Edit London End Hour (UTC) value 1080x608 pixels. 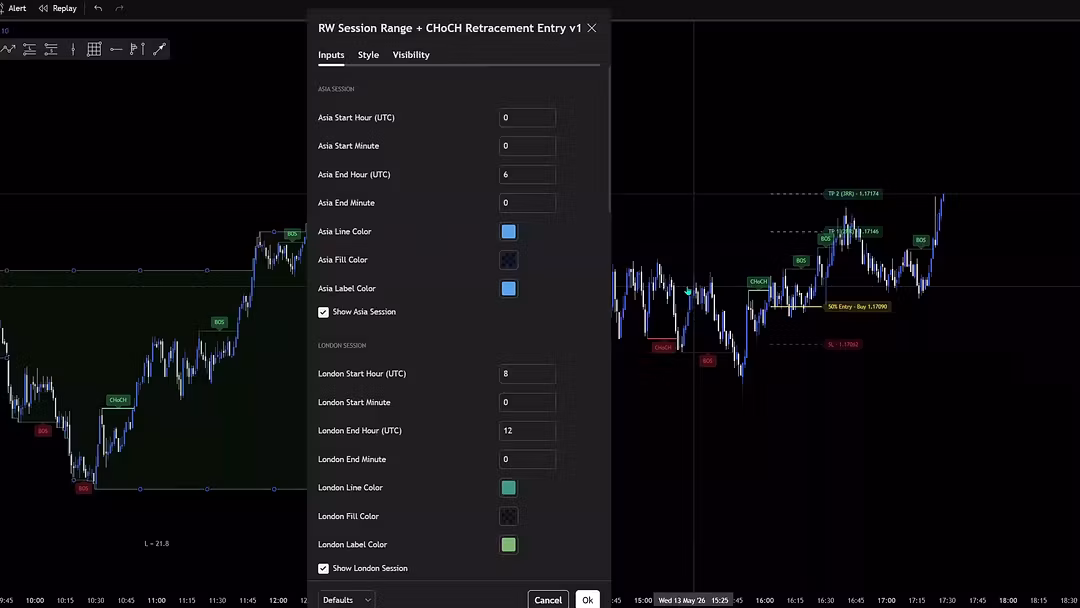527,431
